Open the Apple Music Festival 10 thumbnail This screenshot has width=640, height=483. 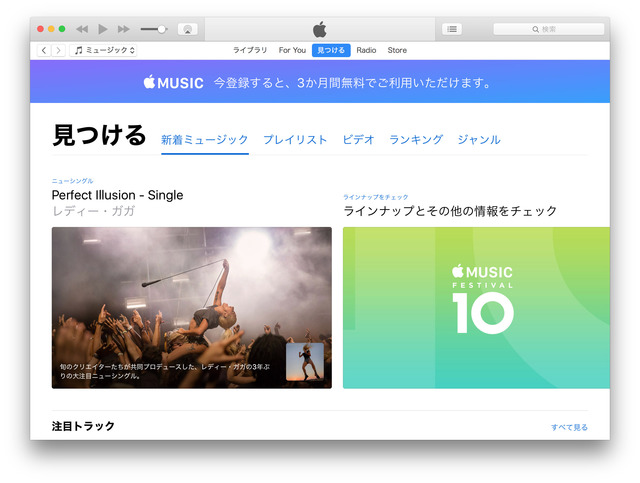[476, 308]
